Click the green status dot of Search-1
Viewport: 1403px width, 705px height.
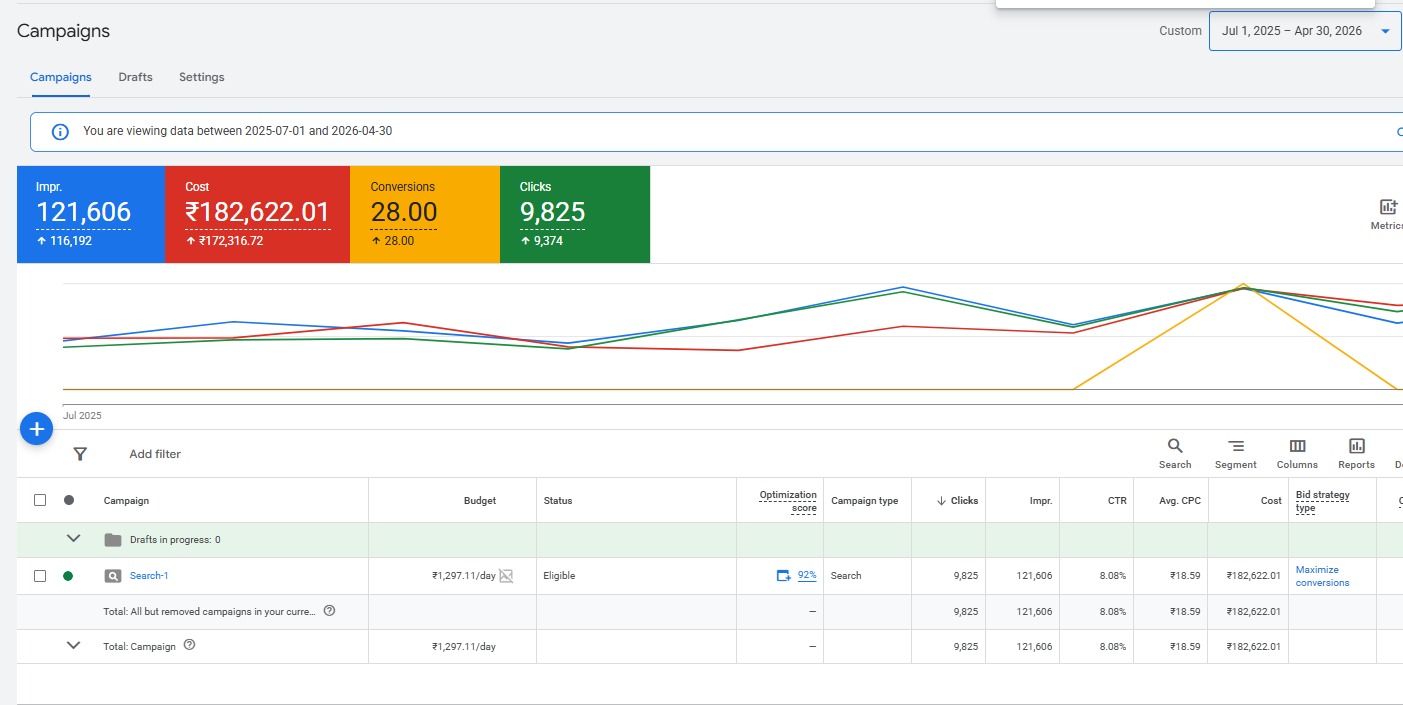68,576
